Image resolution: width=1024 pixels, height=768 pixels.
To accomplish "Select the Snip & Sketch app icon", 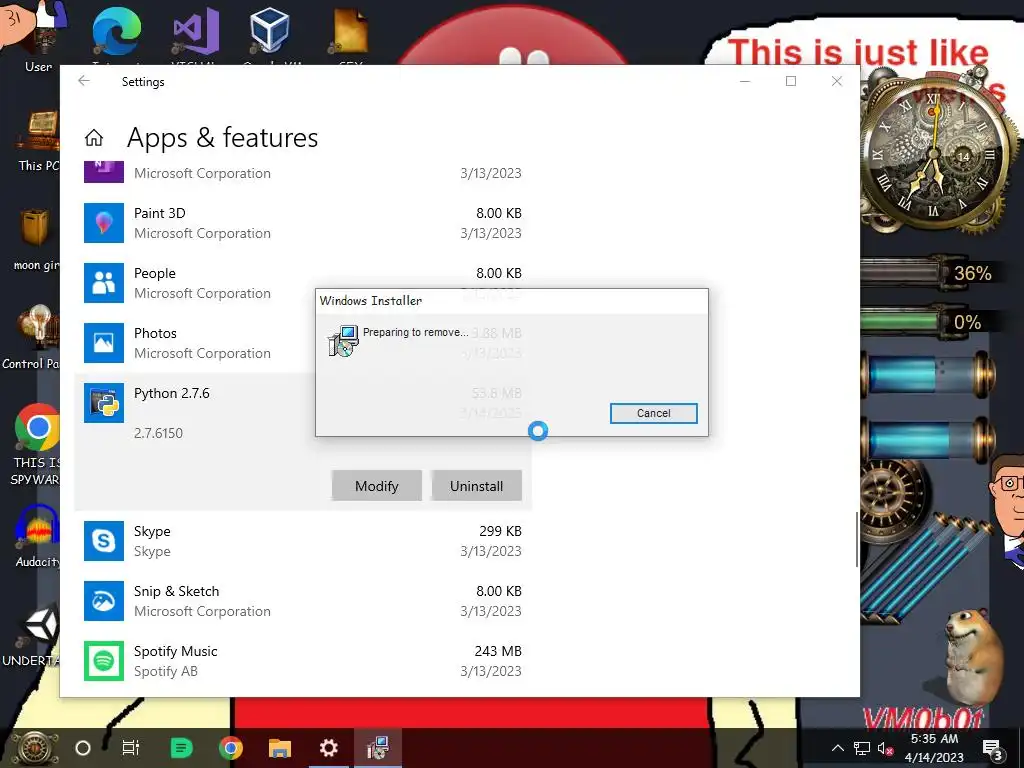I will [x=104, y=601].
